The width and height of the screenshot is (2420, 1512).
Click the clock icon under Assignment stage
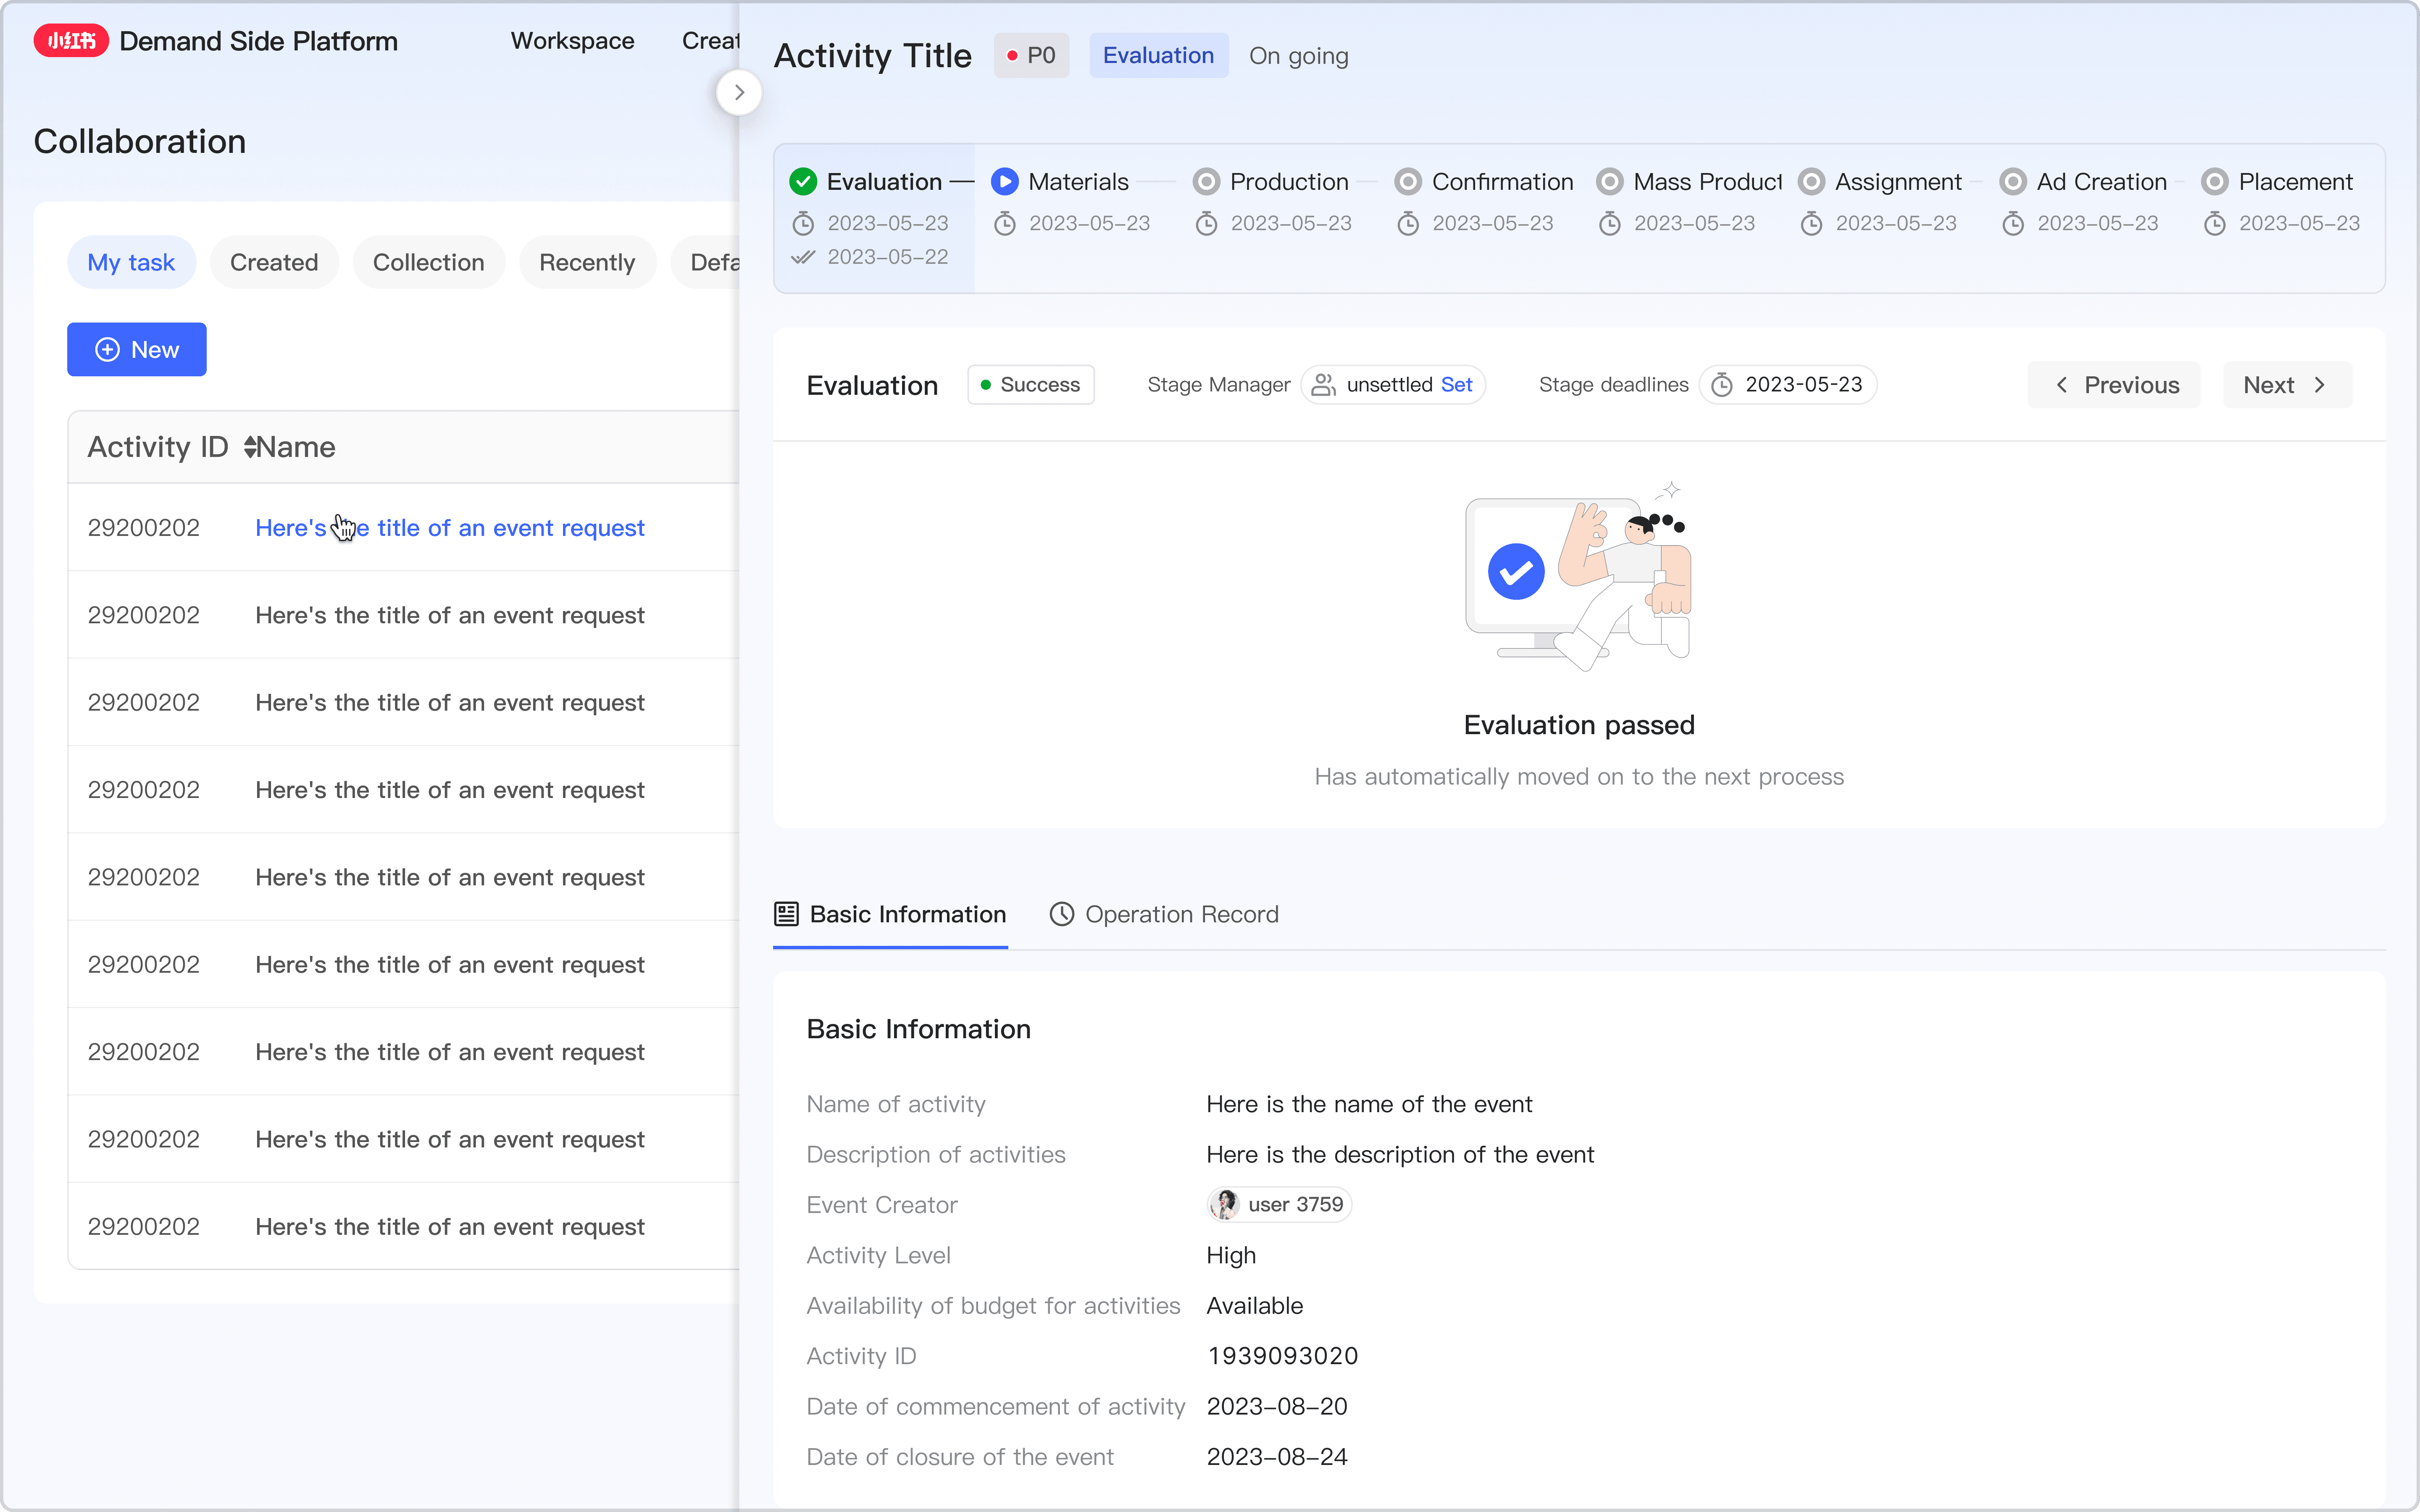1812,223
